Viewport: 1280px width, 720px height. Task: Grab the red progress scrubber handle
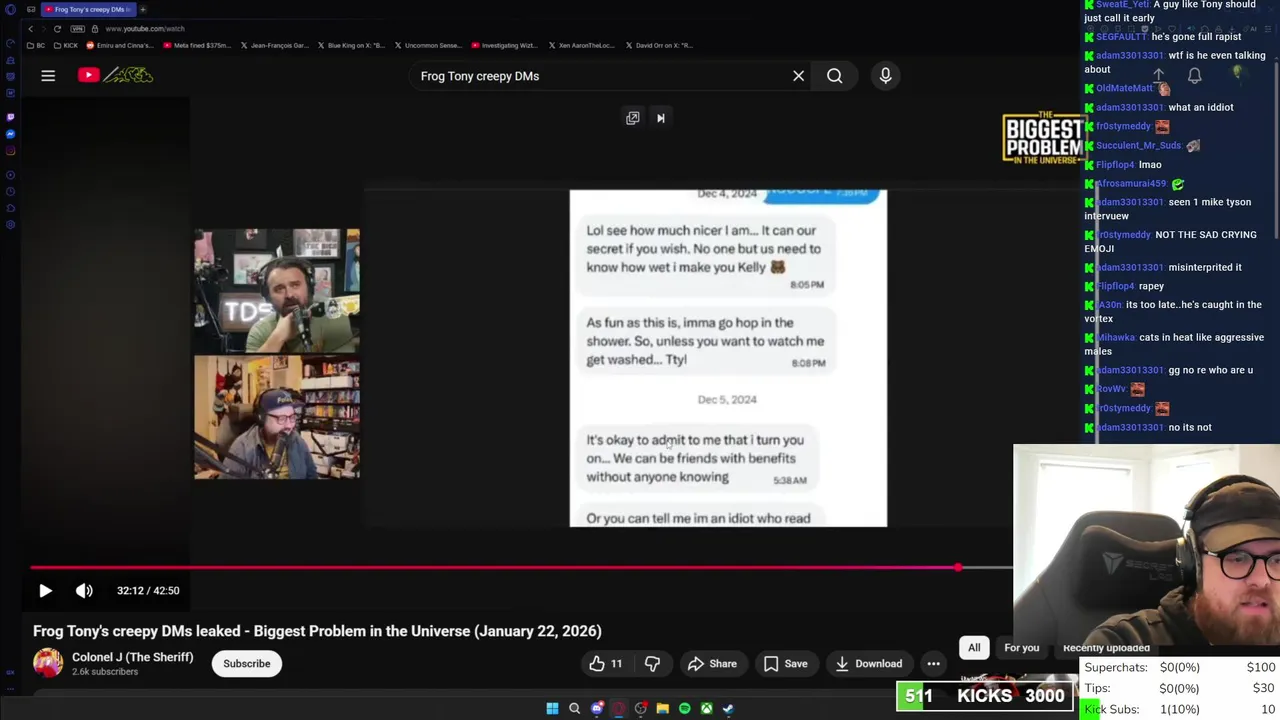click(x=958, y=567)
